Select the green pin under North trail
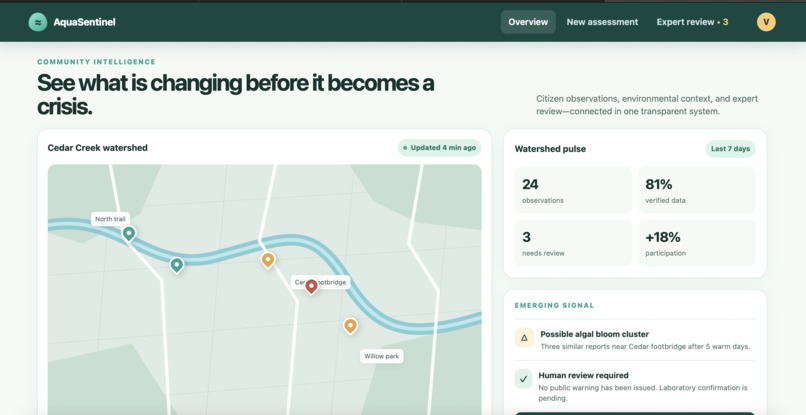This screenshot has height=415, width=806. (x=129, y=233)
